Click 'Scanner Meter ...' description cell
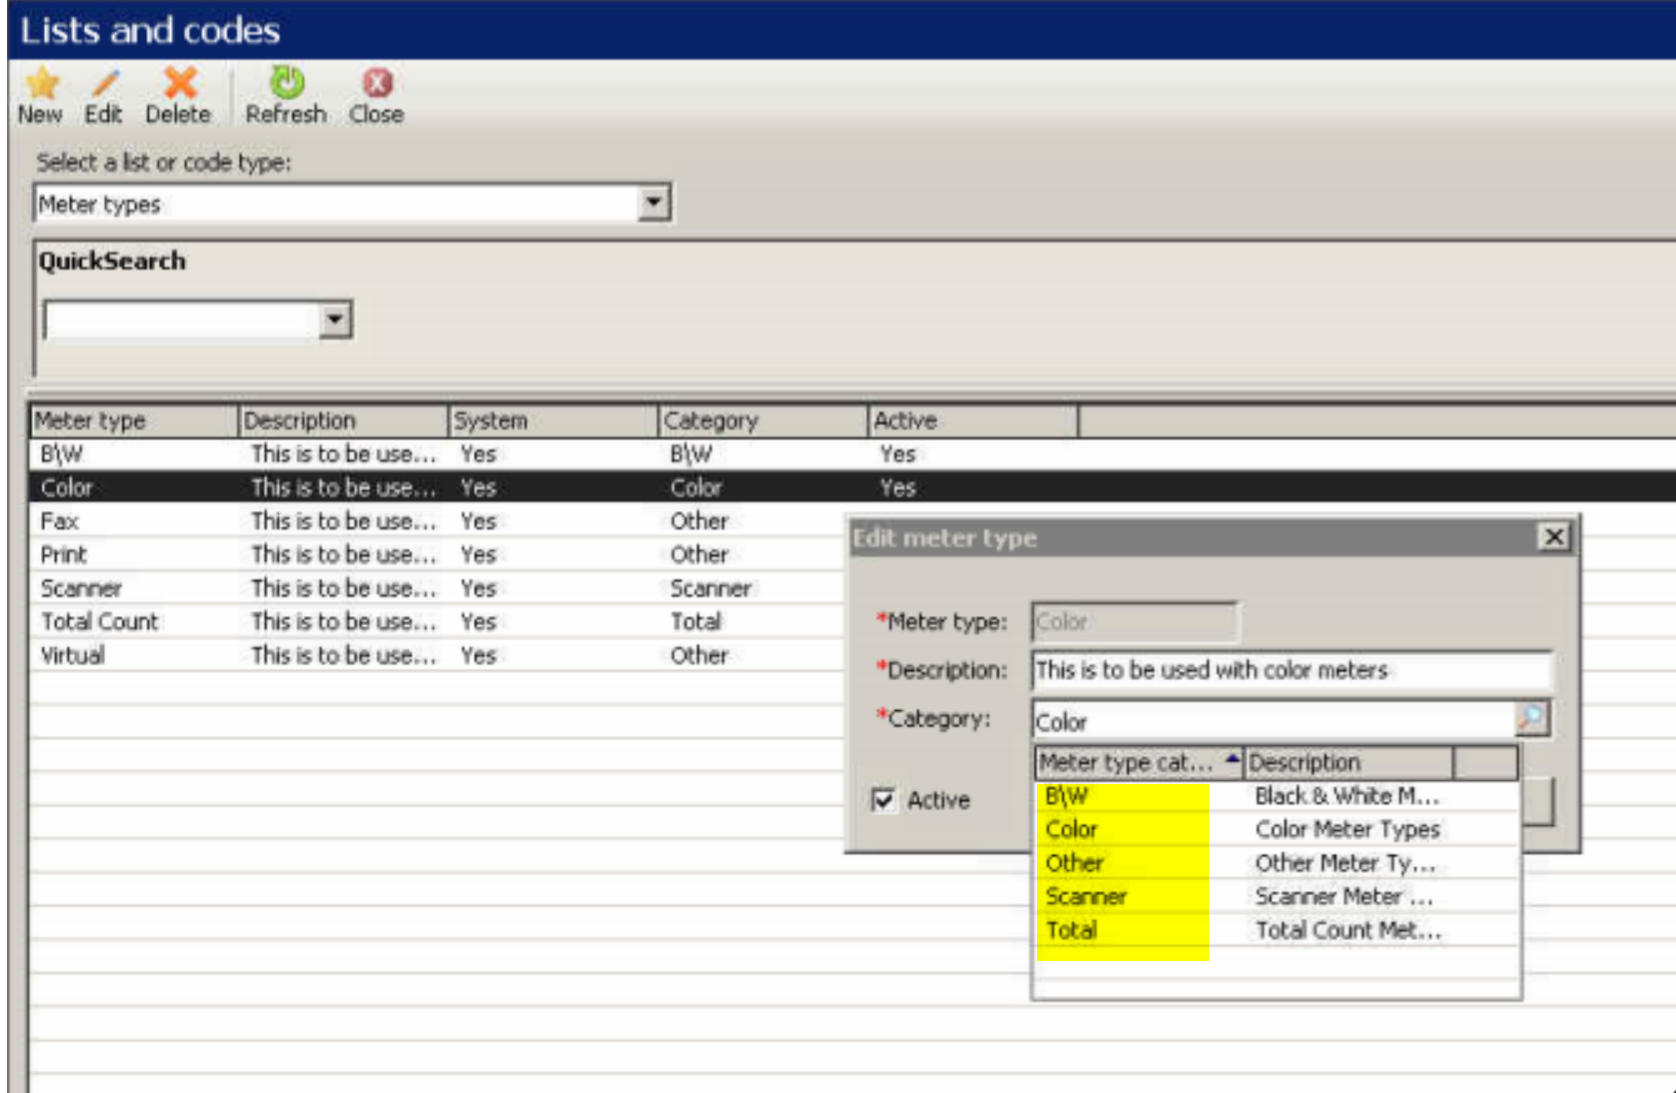 click(1344, 896)
